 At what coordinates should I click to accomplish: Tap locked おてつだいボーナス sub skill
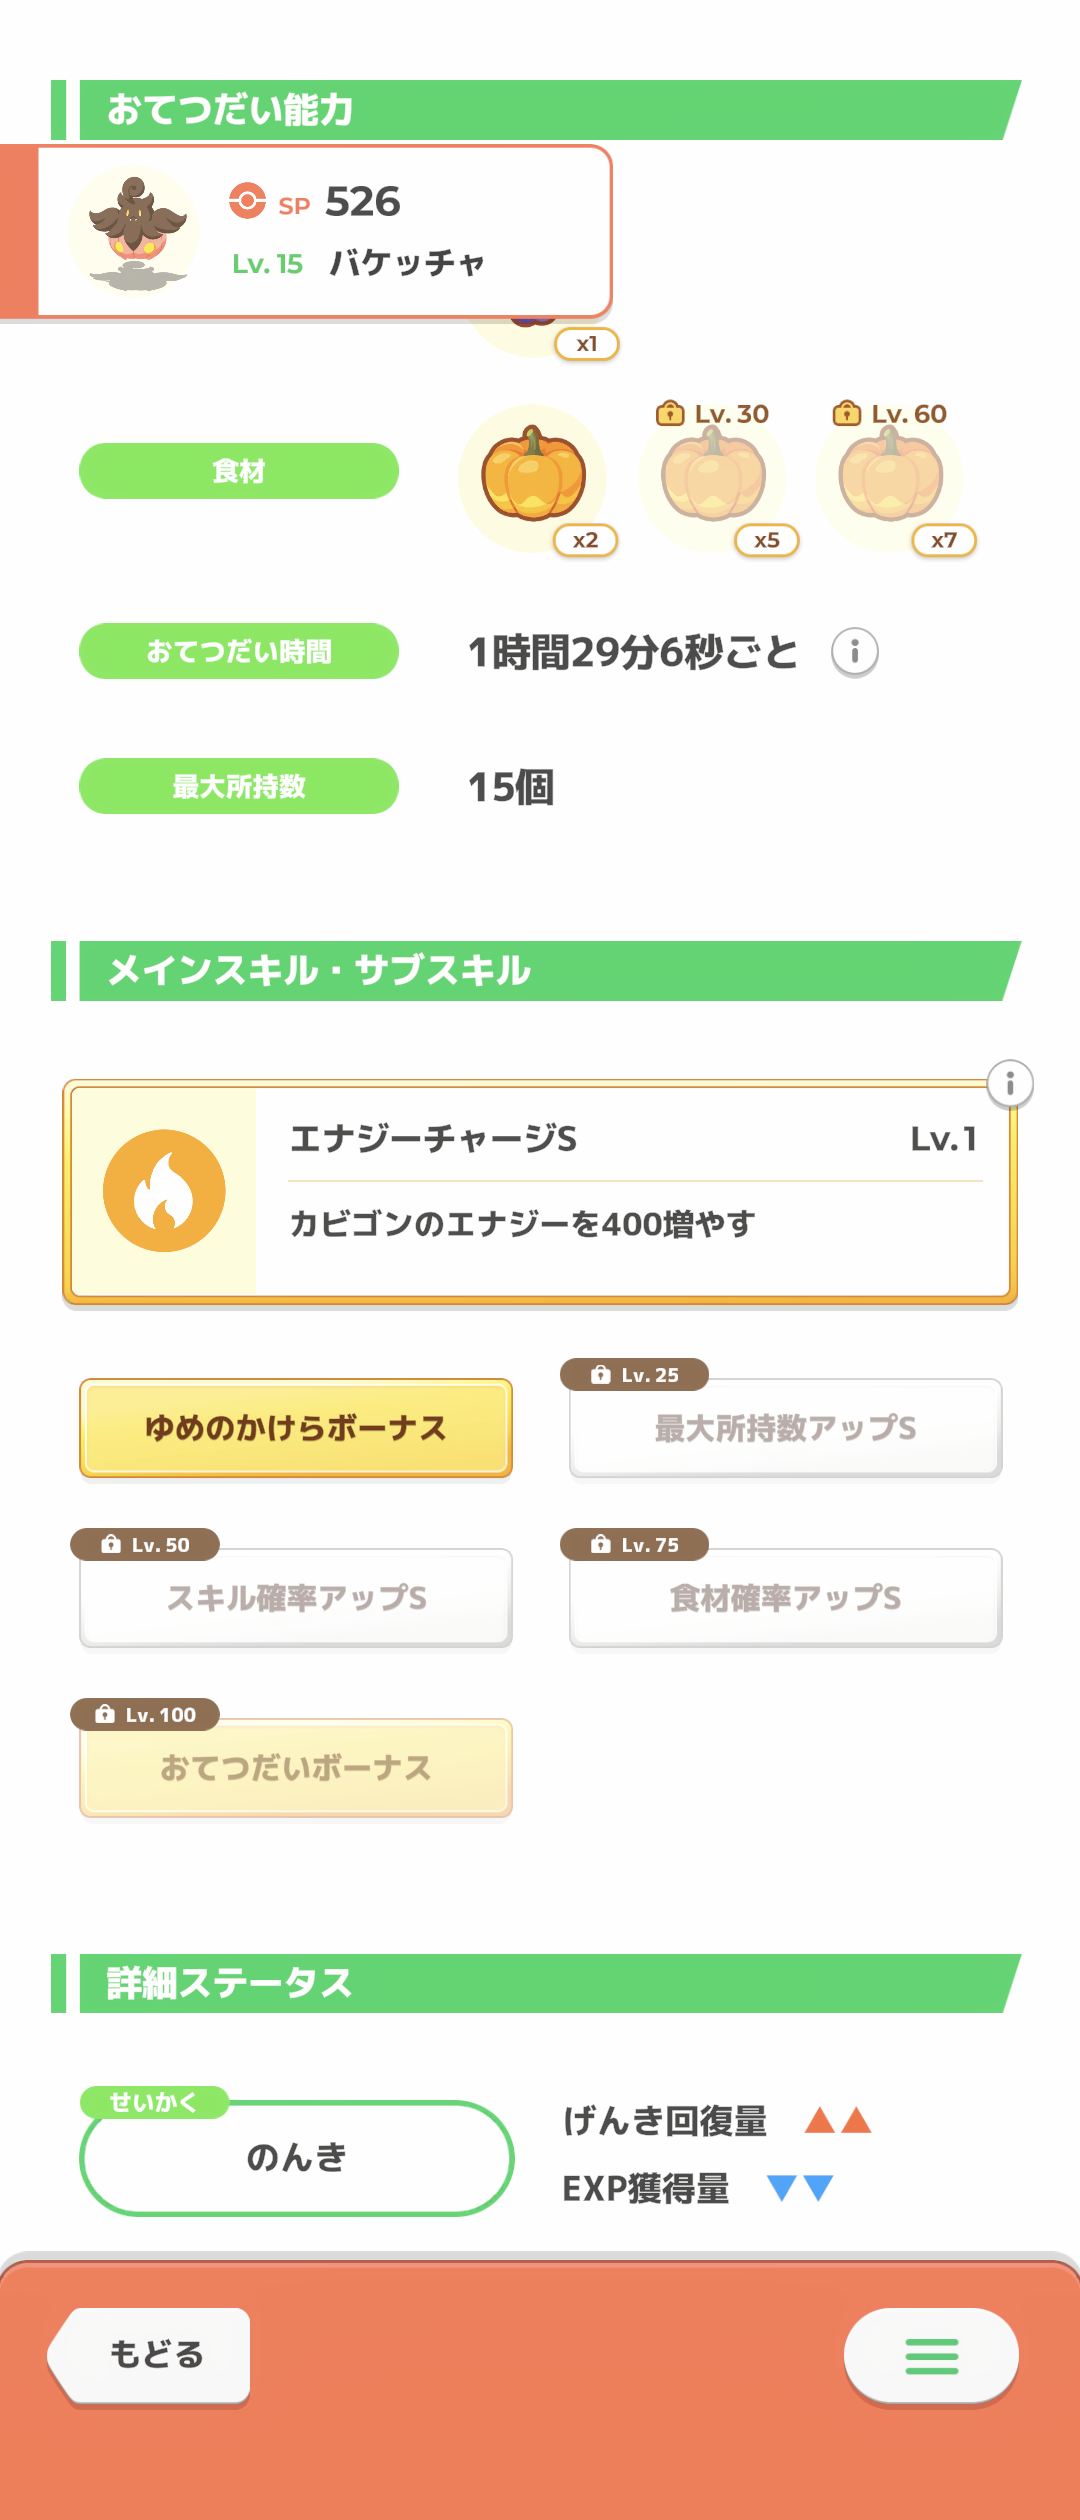tap(296, 1768)
